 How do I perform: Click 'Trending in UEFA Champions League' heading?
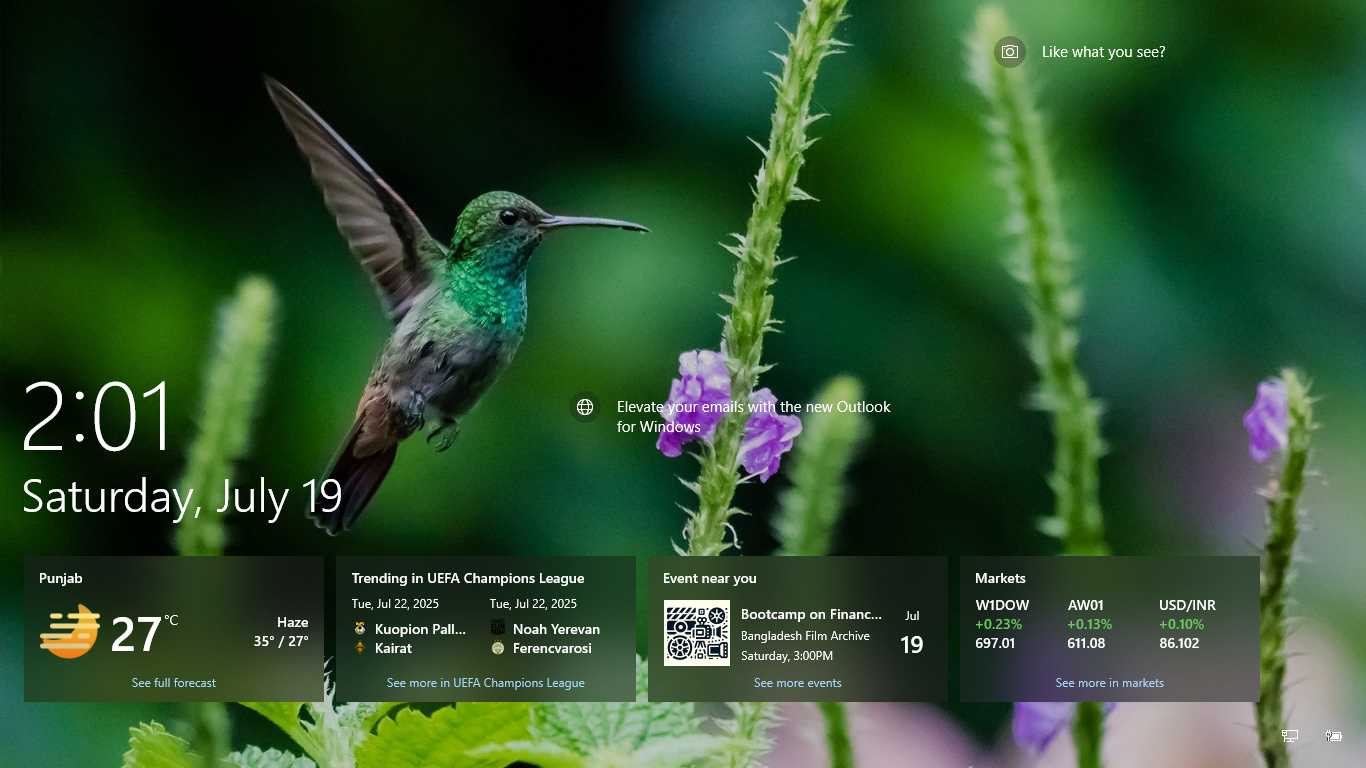[468, 578]
